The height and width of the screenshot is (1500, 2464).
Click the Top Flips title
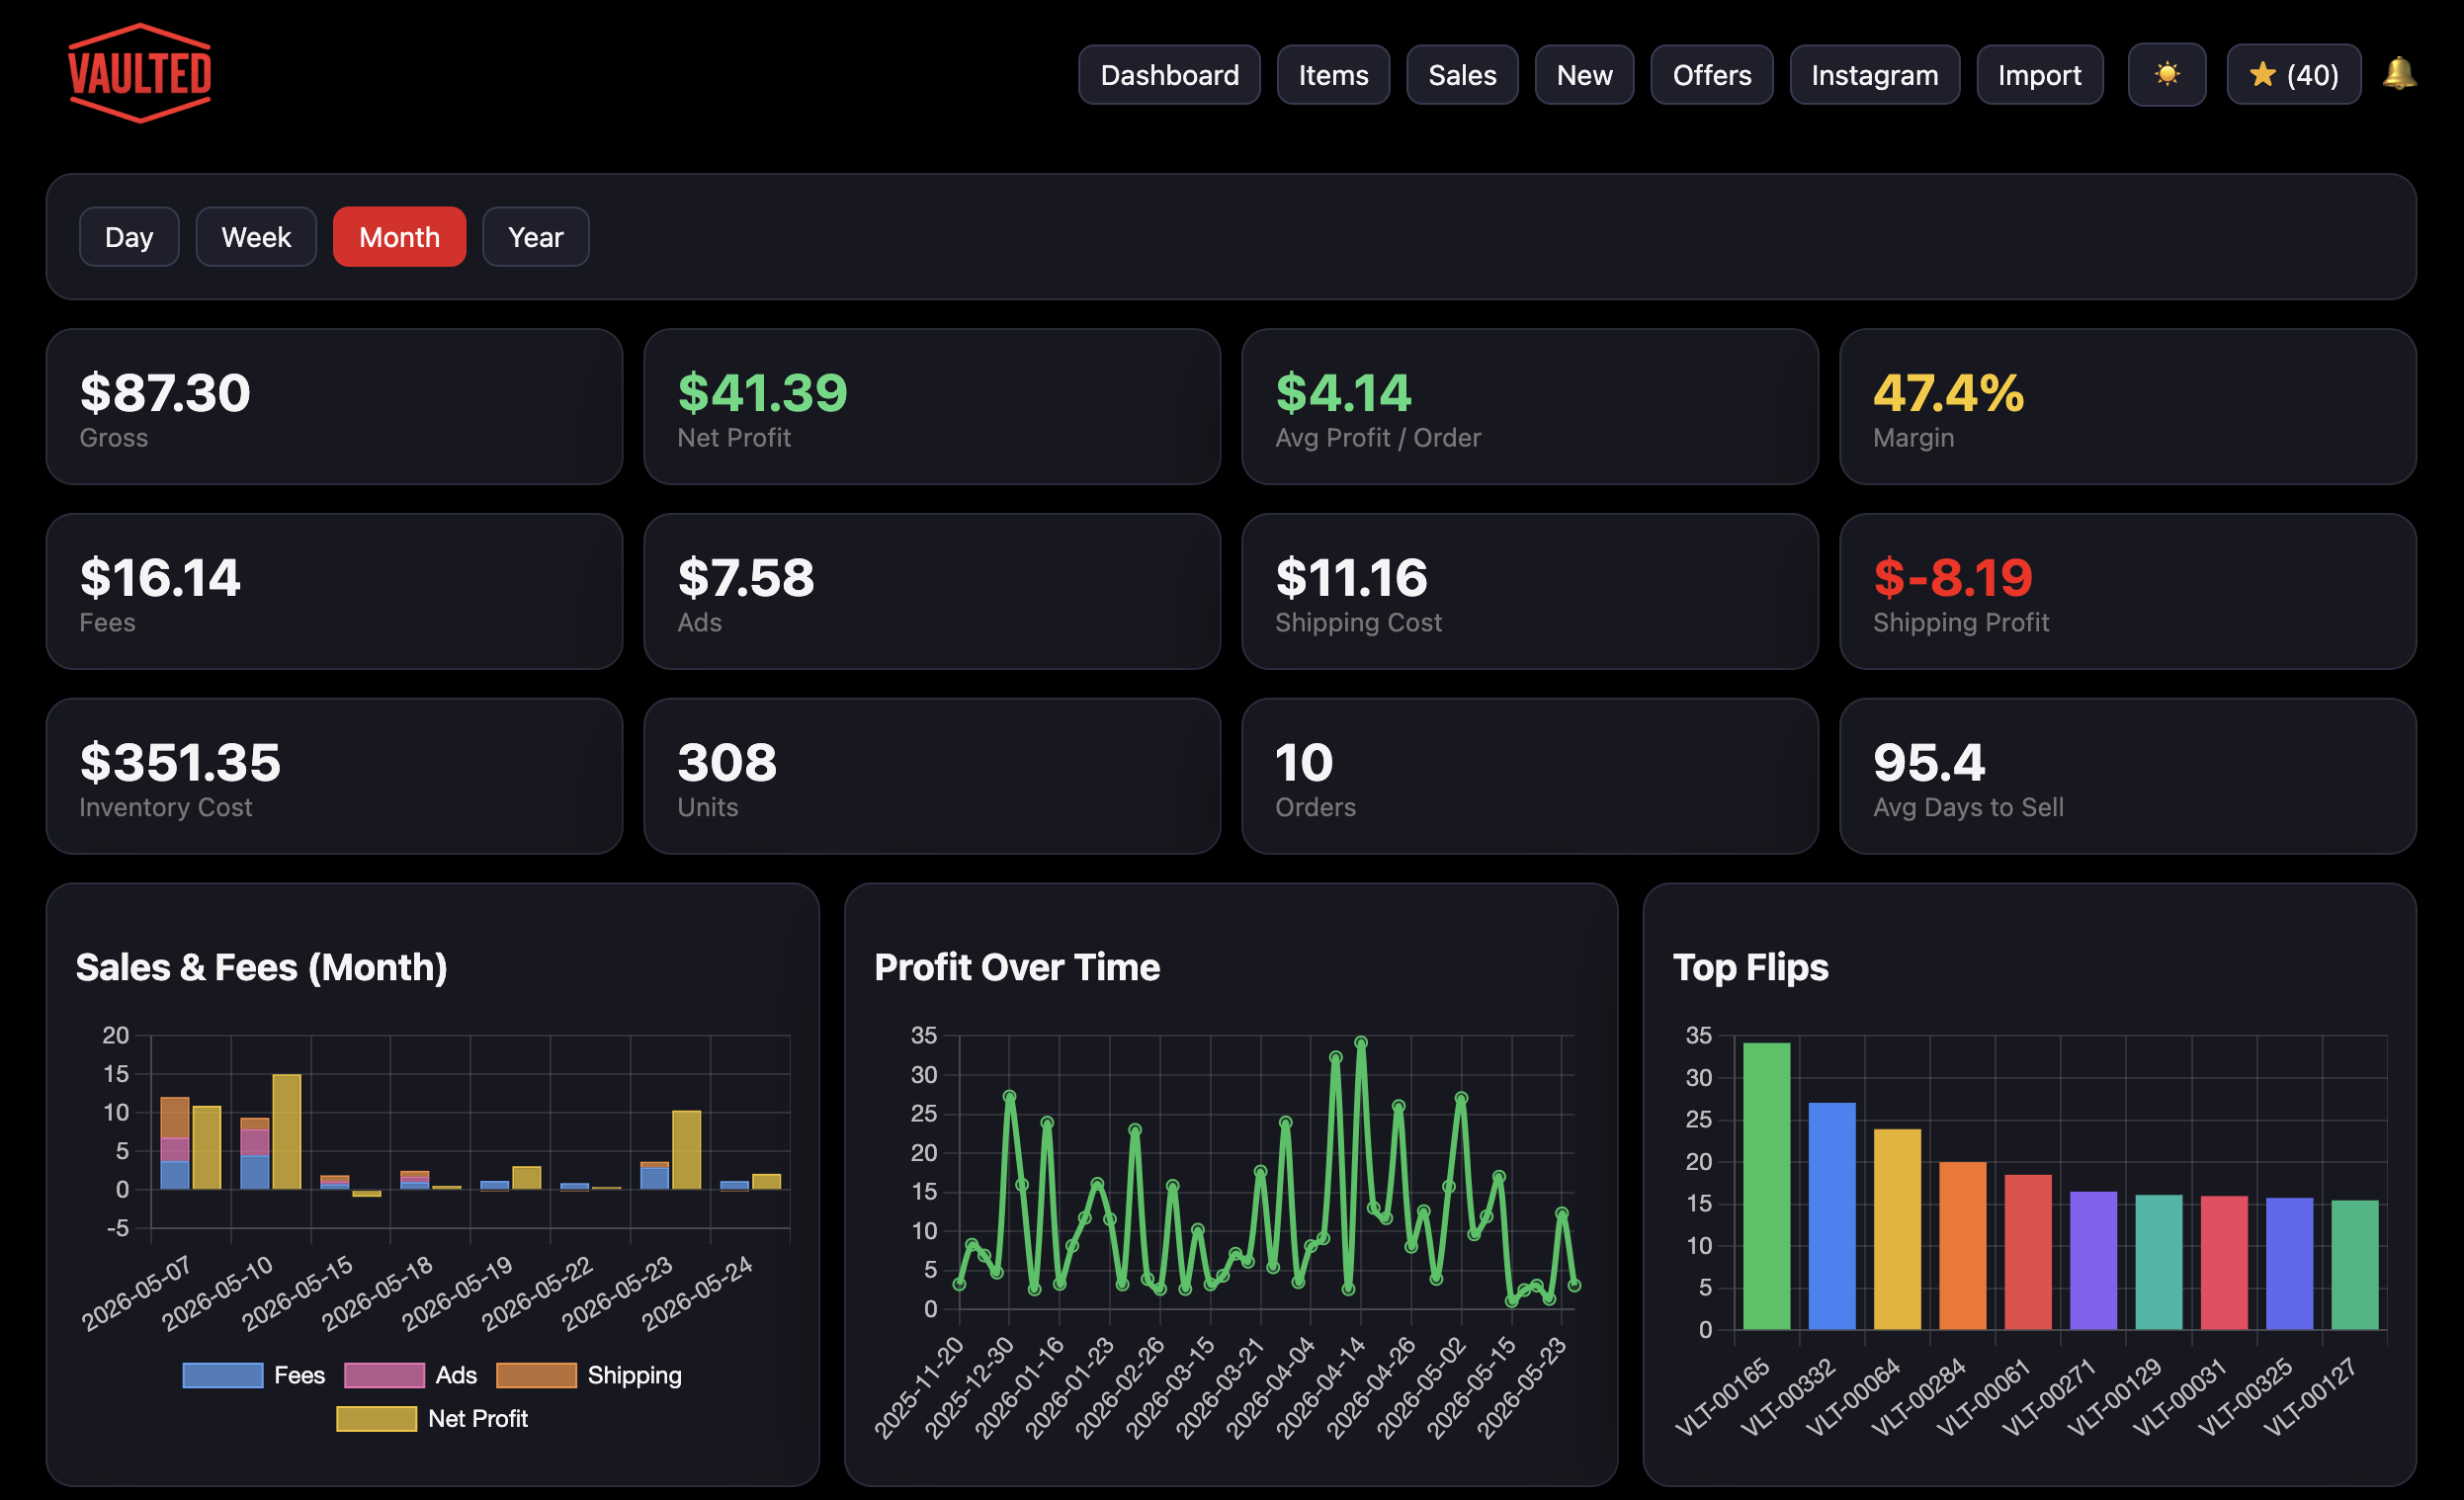pyautogui.click(x=1750, y=968)
